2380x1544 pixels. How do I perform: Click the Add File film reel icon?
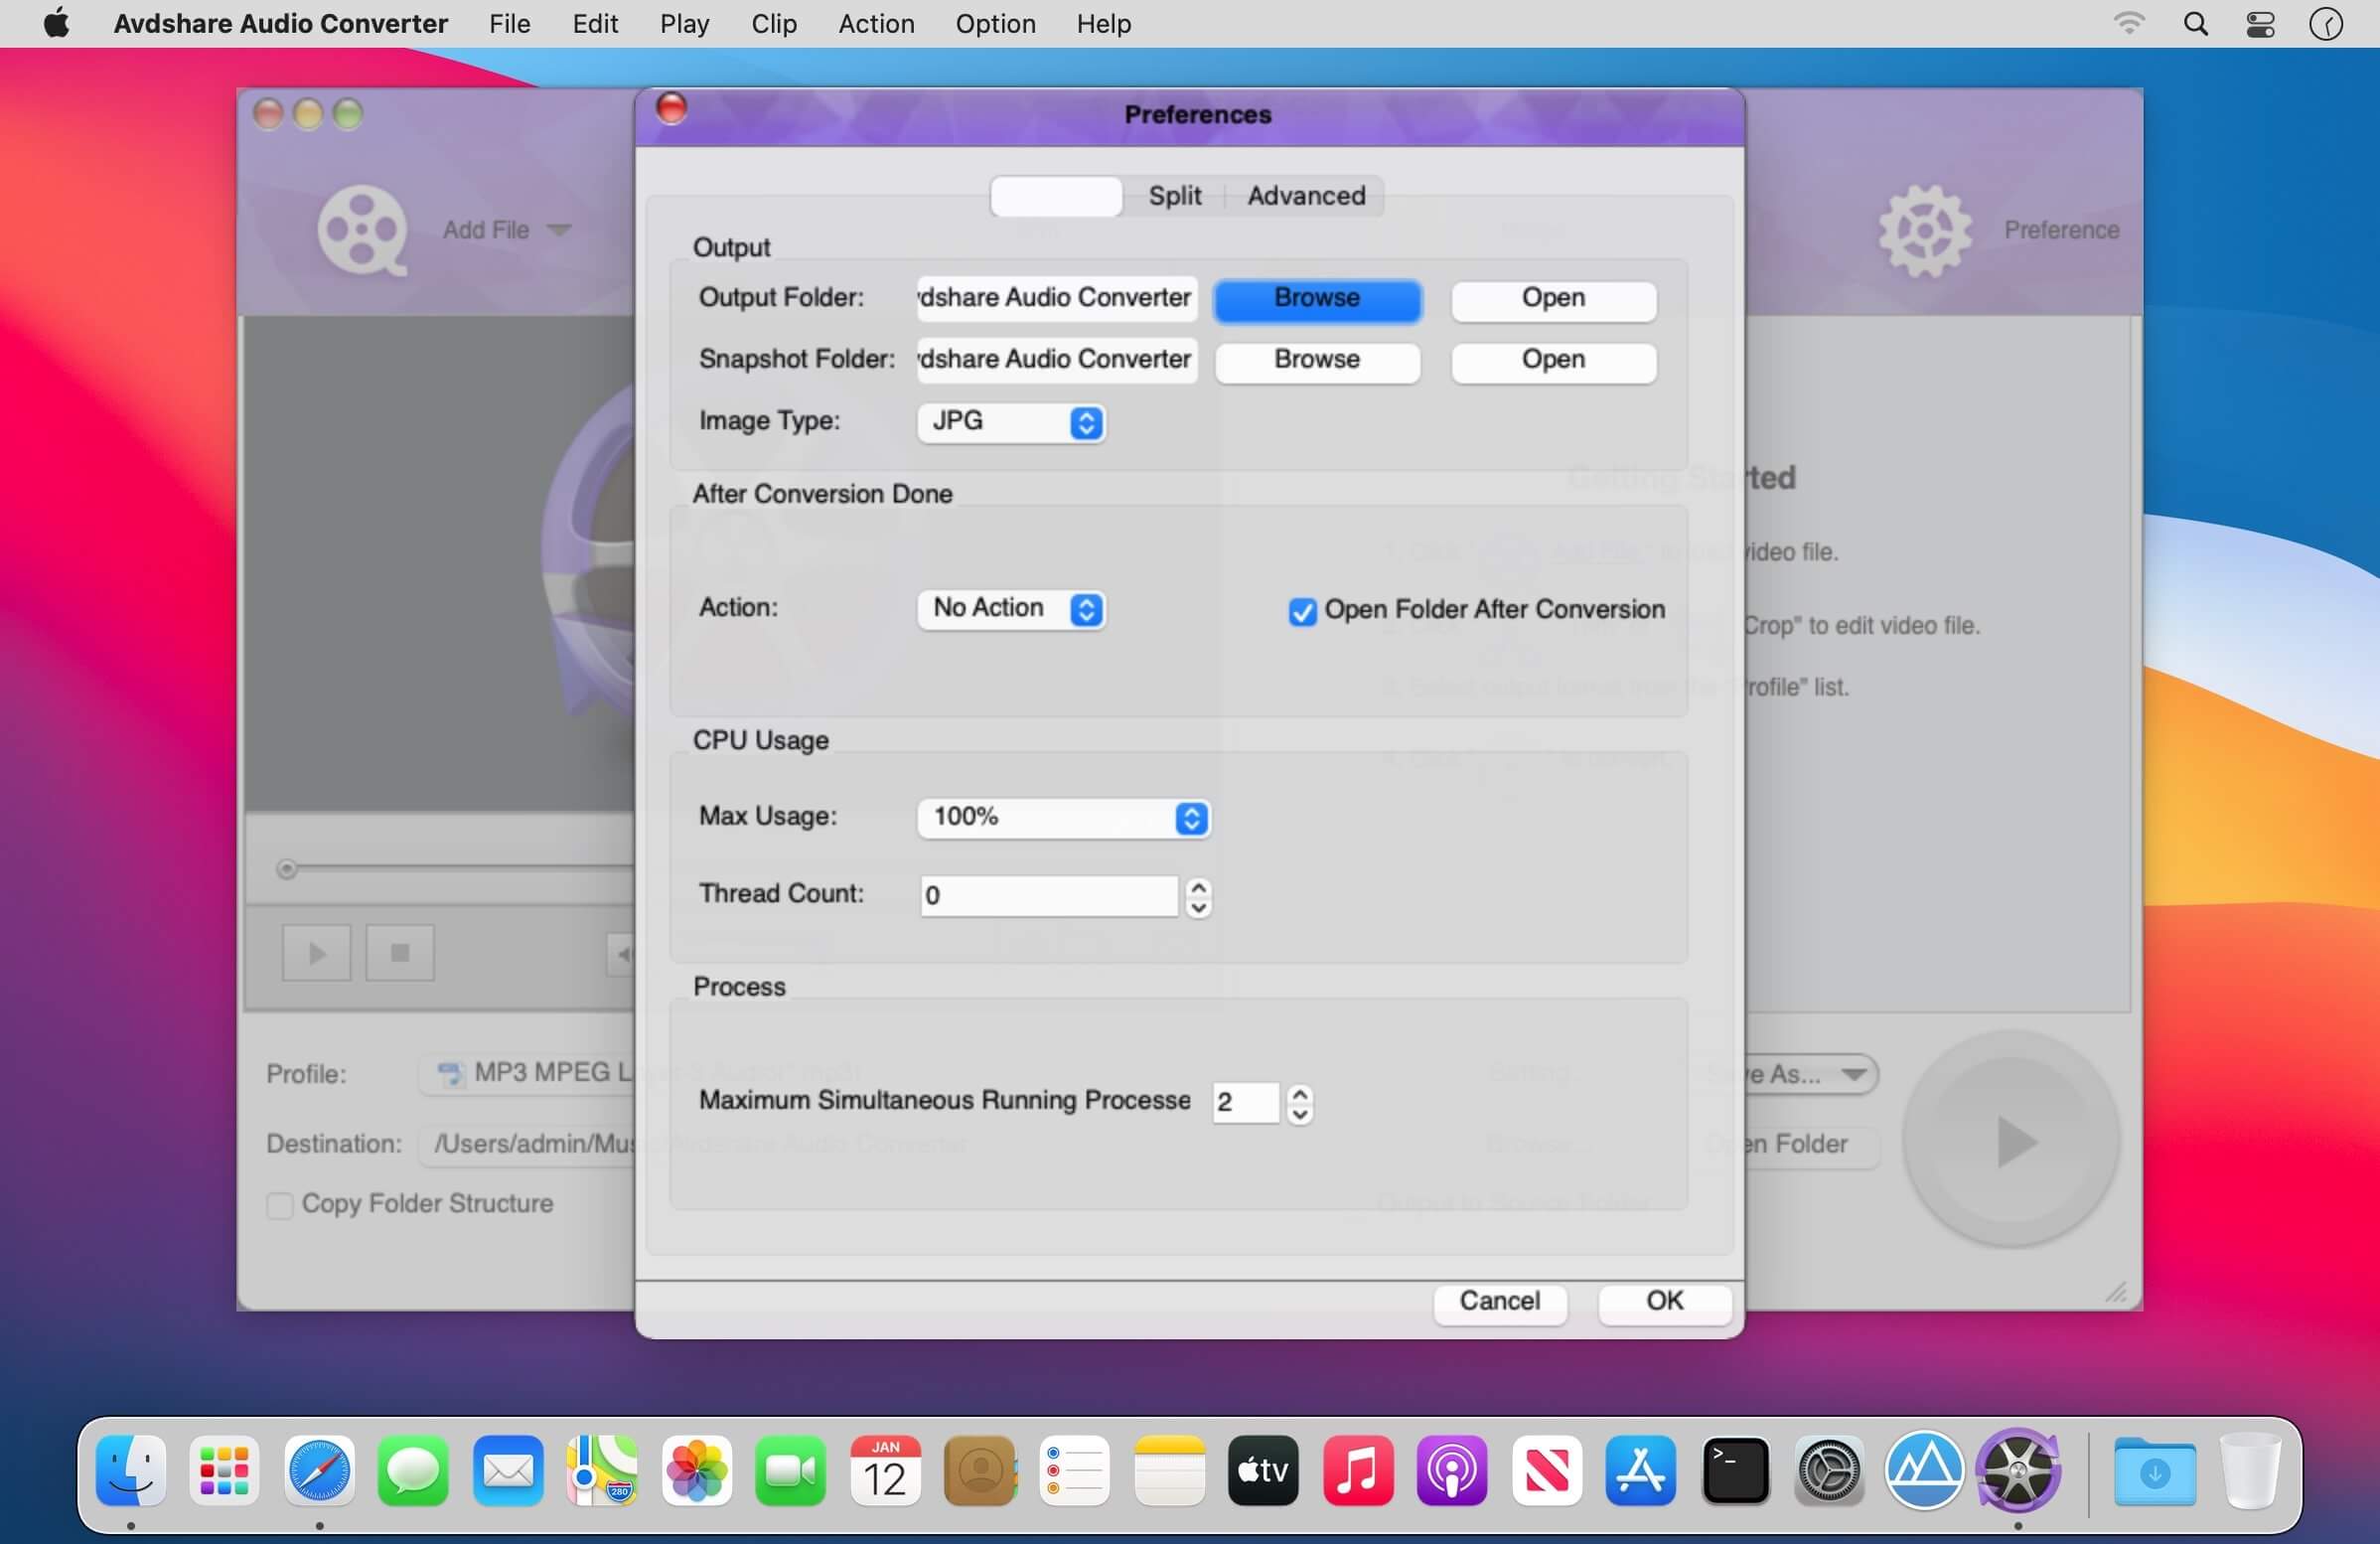click(x=361, y=230)
